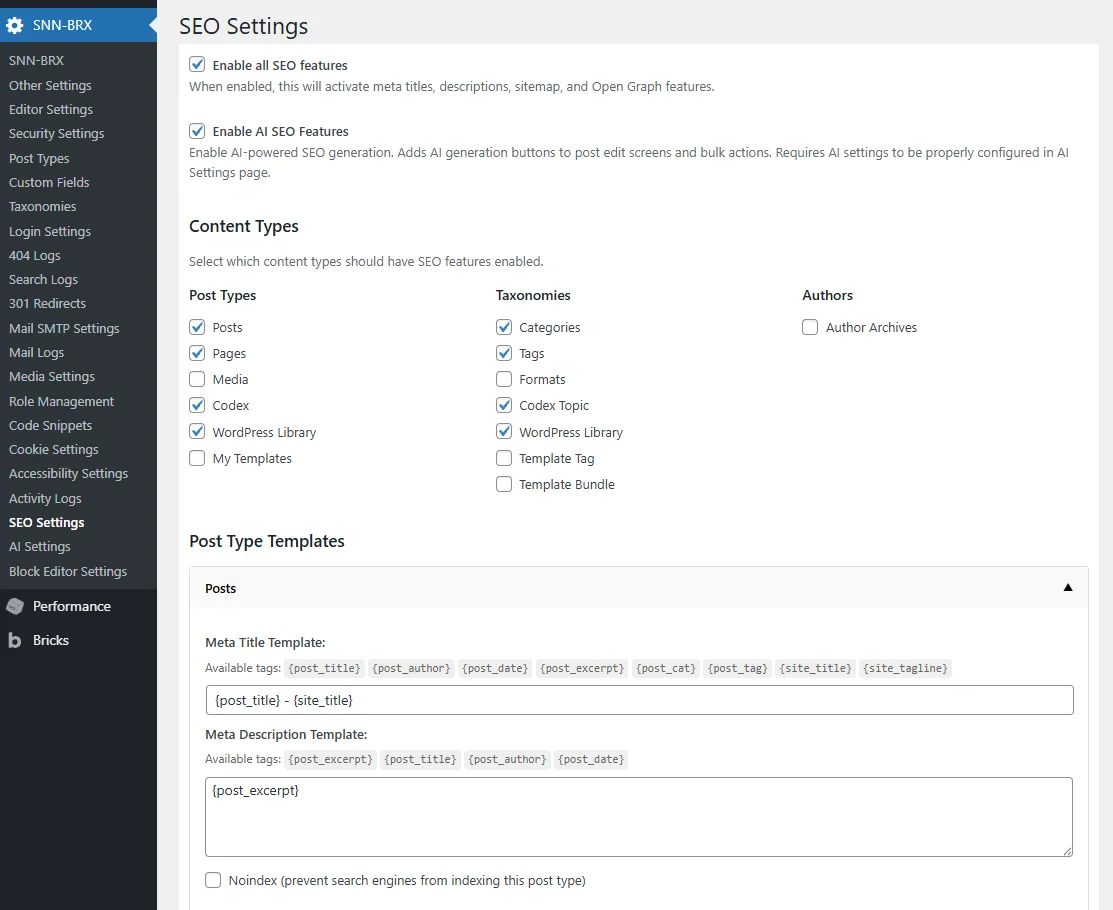Click the Performance cube icon in sidebar
Screen dimensions: 1113x910
pos(15,606)
